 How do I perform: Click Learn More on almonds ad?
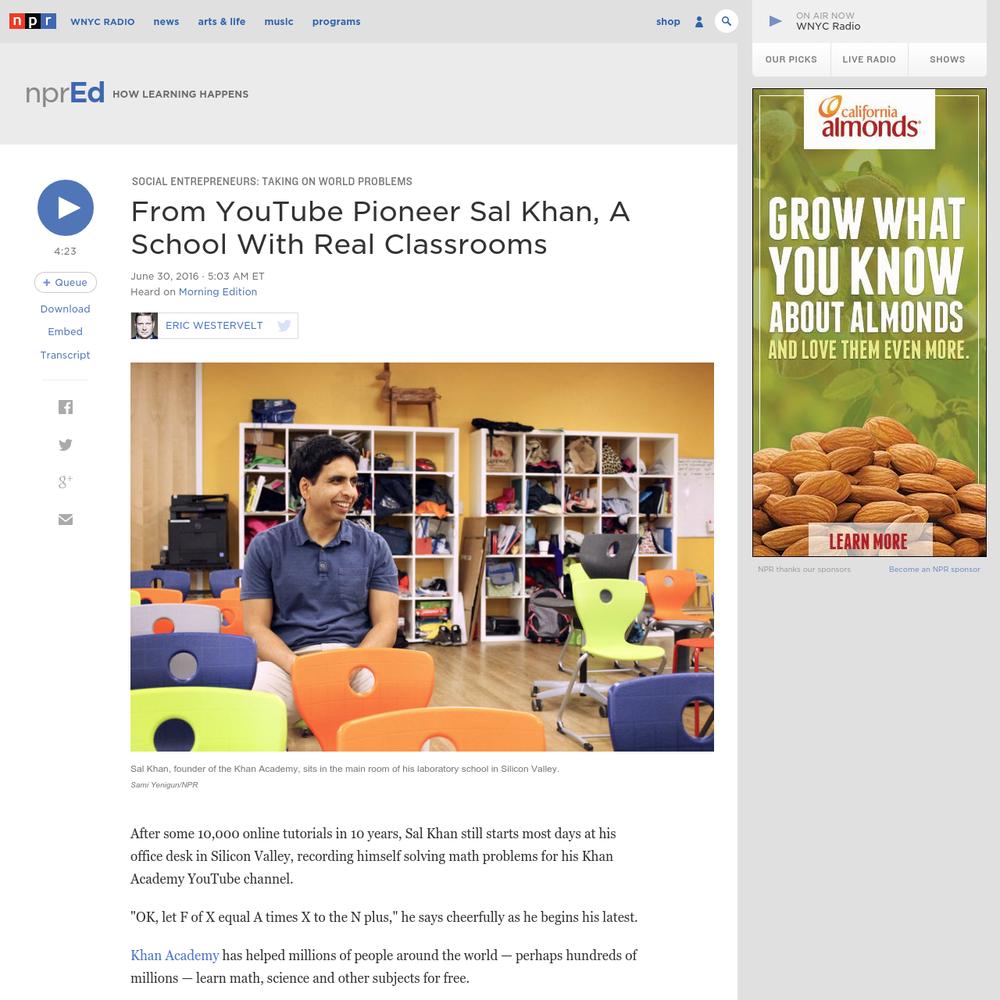pos(871,541)
